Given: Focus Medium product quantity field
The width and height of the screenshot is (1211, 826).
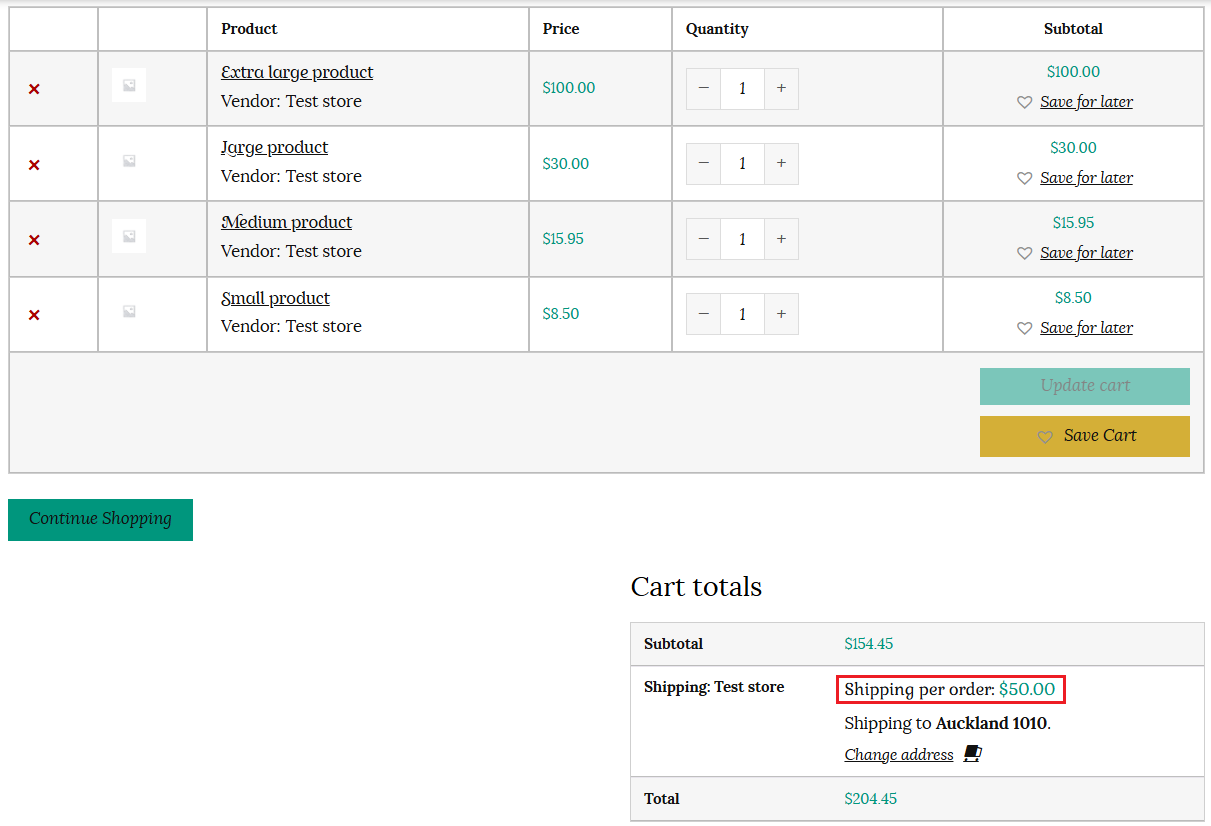Looking at the screenshot, I should click(x=742, y=239).
